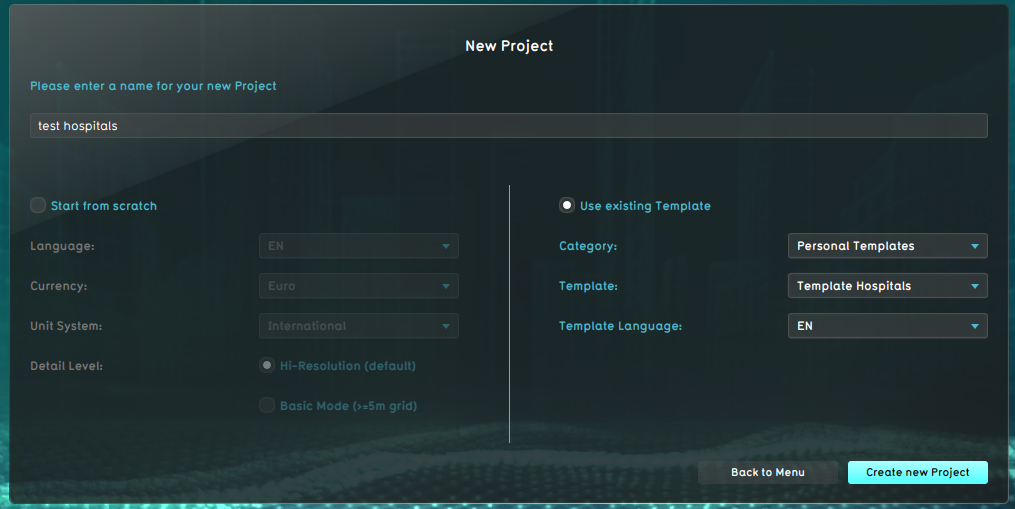Click the arrow icon on the left Language dropdown

pyautogui.click(x=446, y=246)
